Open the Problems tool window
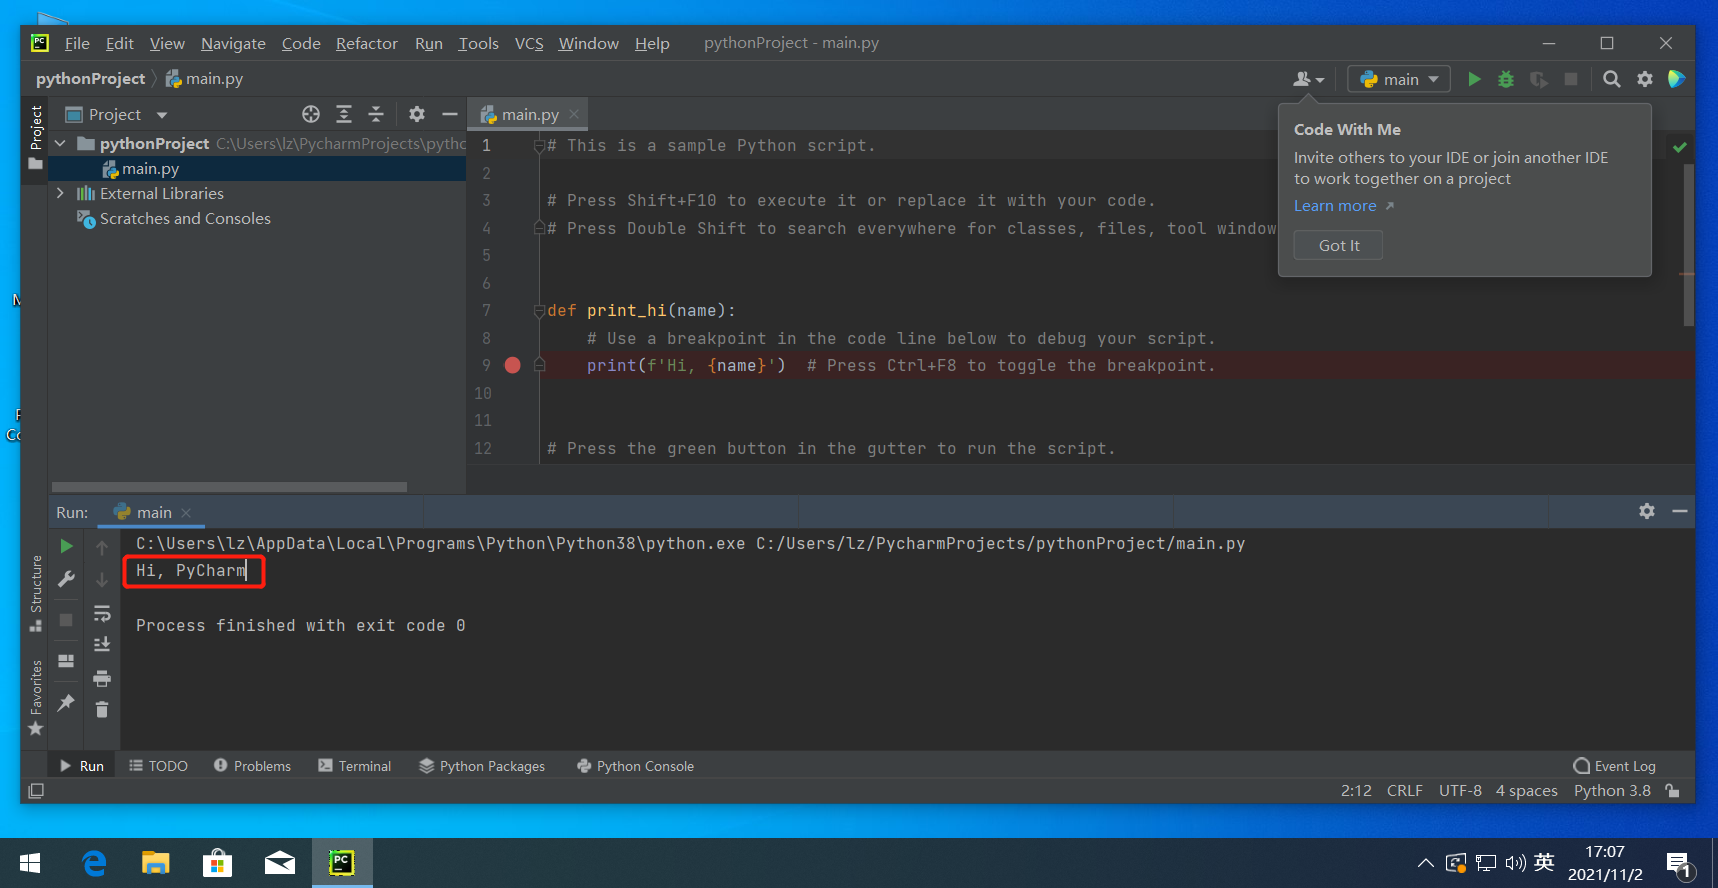 (x=252, y=766)
